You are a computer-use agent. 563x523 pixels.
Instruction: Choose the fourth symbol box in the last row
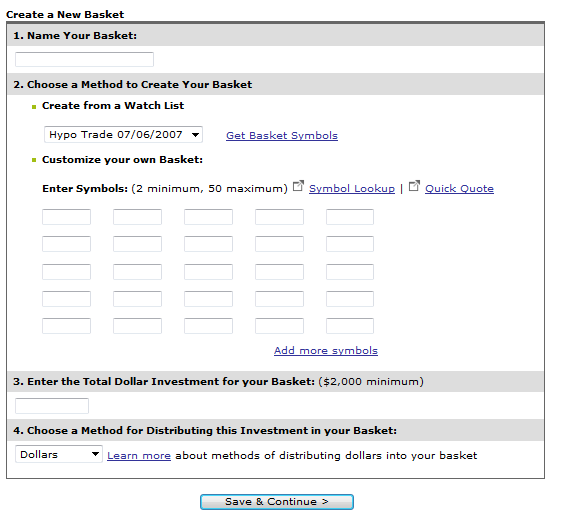[279, 326]
